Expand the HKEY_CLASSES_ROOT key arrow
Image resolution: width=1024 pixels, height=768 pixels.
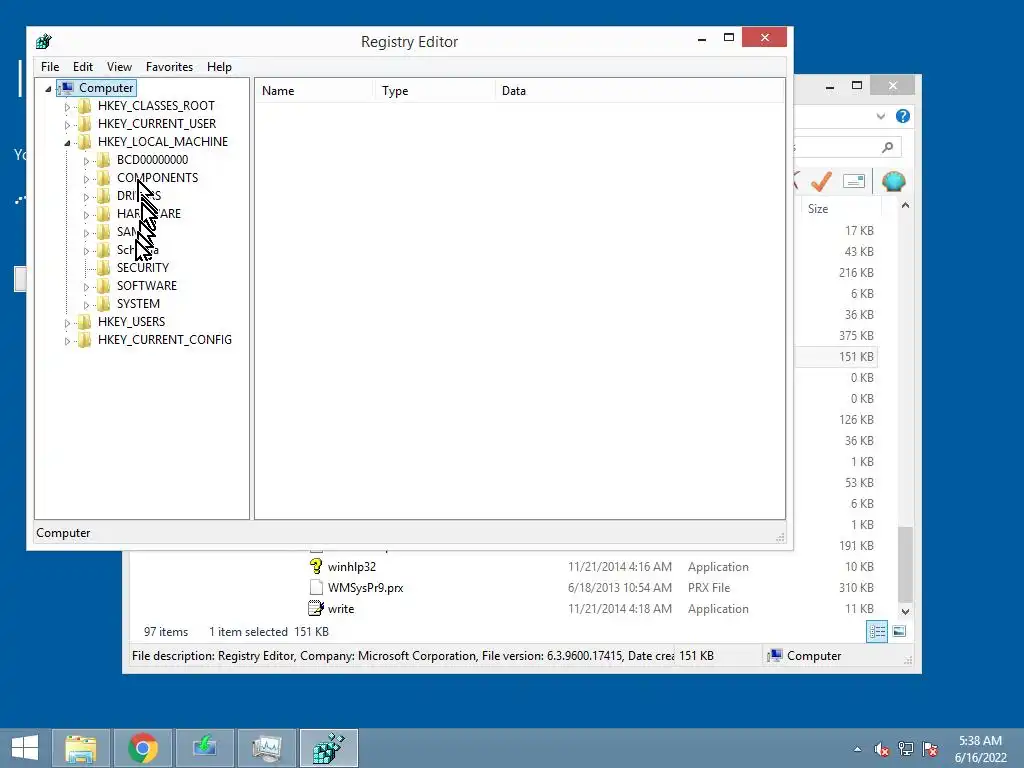(67, 106)
